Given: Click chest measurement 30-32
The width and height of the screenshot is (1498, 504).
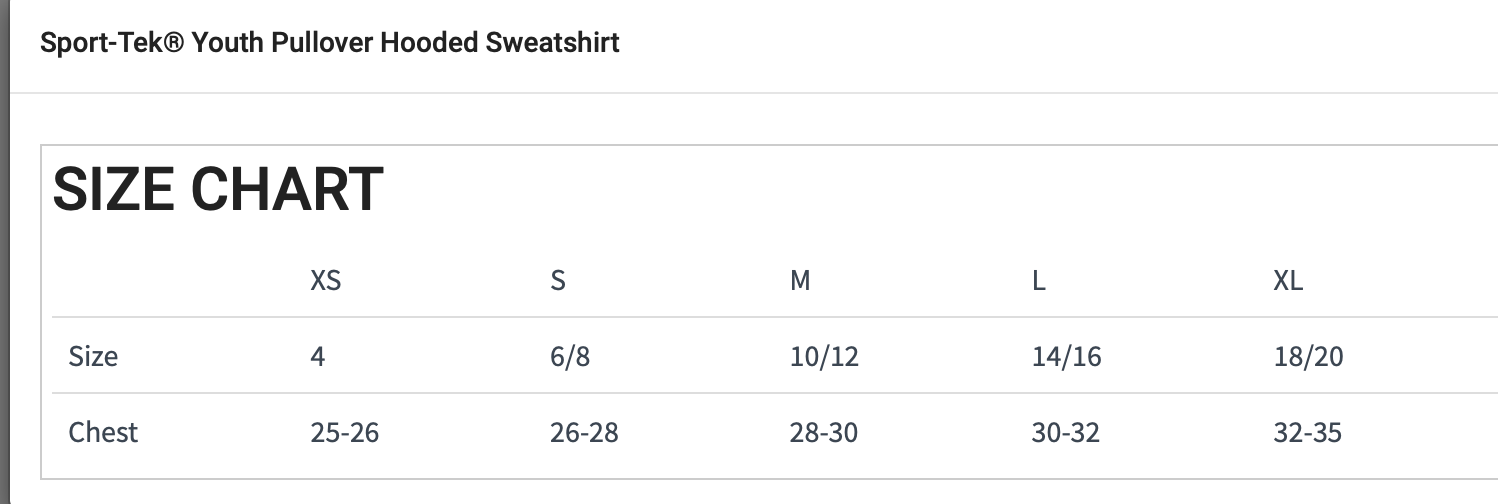Looking at the screenshot, I should point(1066,433).
